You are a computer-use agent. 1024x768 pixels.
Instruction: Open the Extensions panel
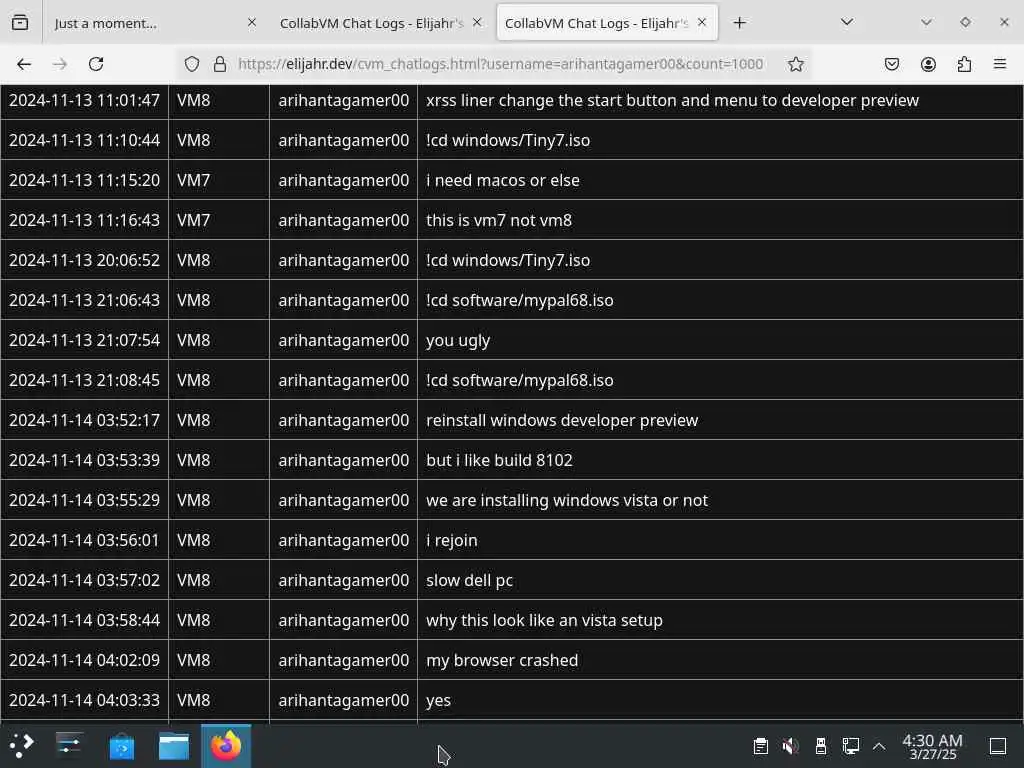point(964,64)
